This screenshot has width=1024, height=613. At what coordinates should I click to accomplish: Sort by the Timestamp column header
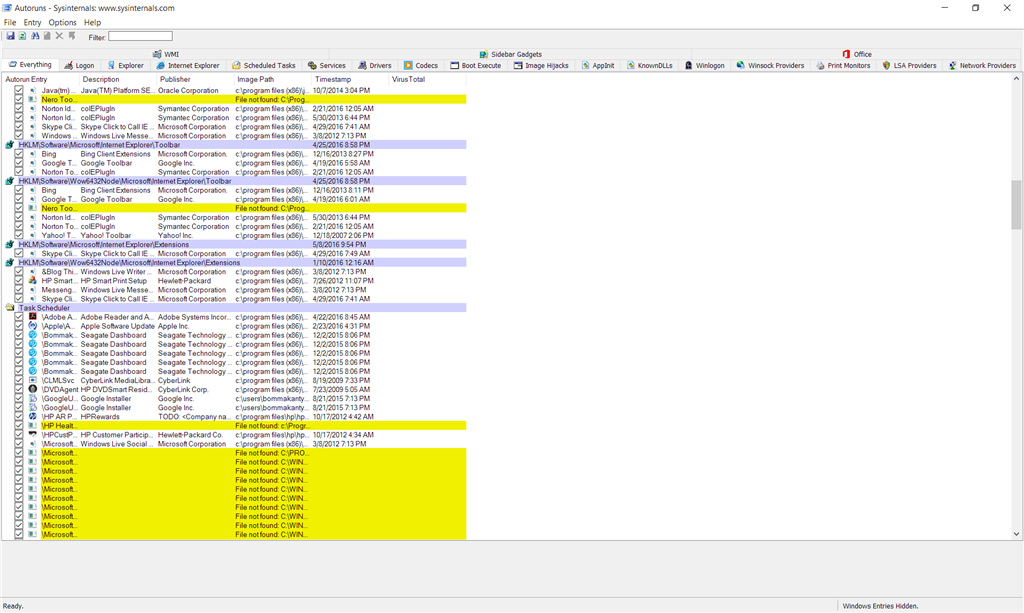(x=350, y=79)
